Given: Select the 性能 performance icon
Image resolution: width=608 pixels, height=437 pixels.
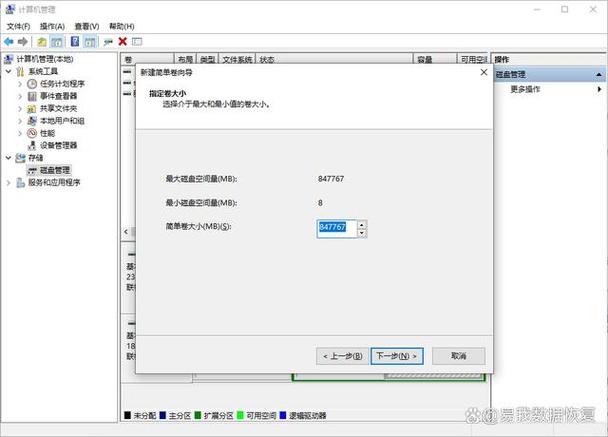Looking at the screenshot, I should pyautogui.click(x=32, y=133).
